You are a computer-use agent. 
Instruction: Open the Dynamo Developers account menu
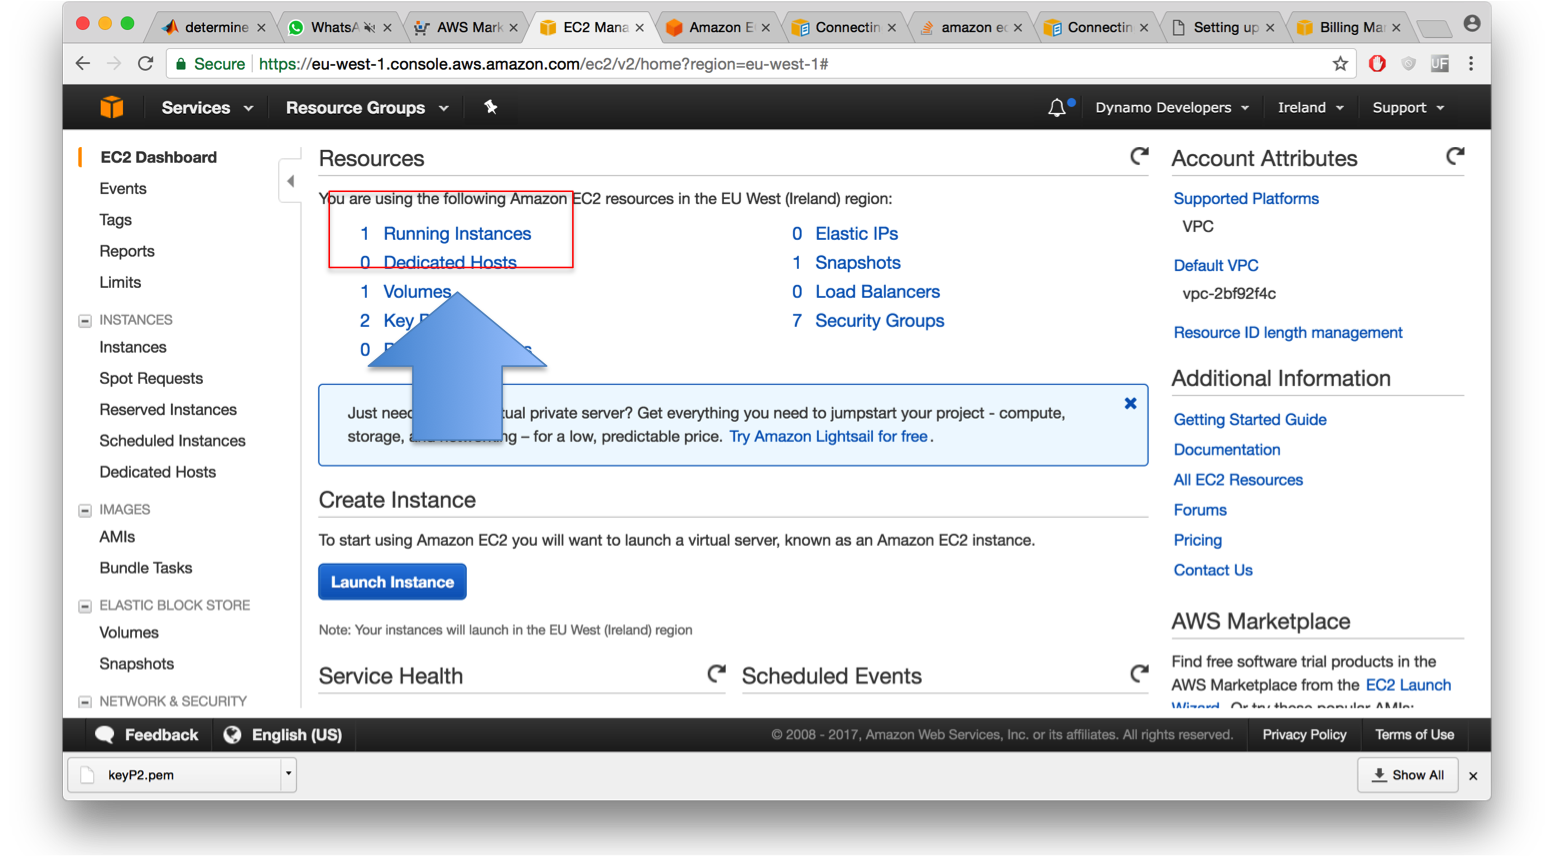(x=1172, y=107)
